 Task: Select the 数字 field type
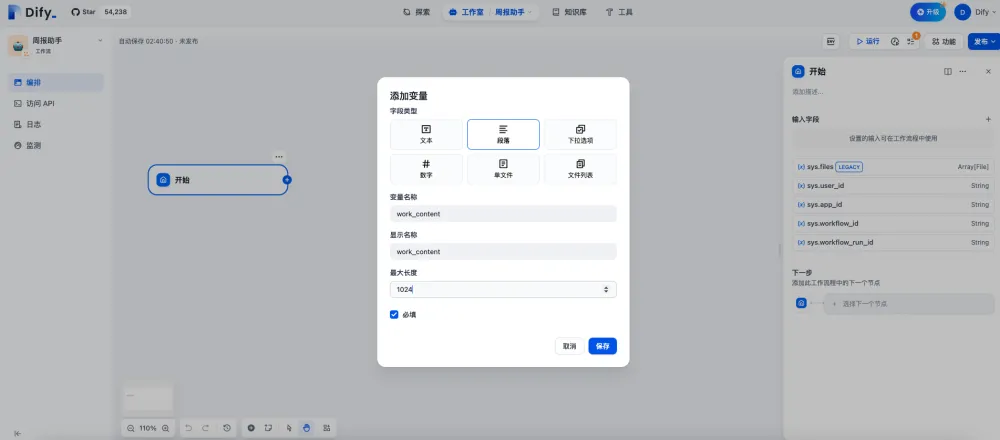(x=426, y=169)
